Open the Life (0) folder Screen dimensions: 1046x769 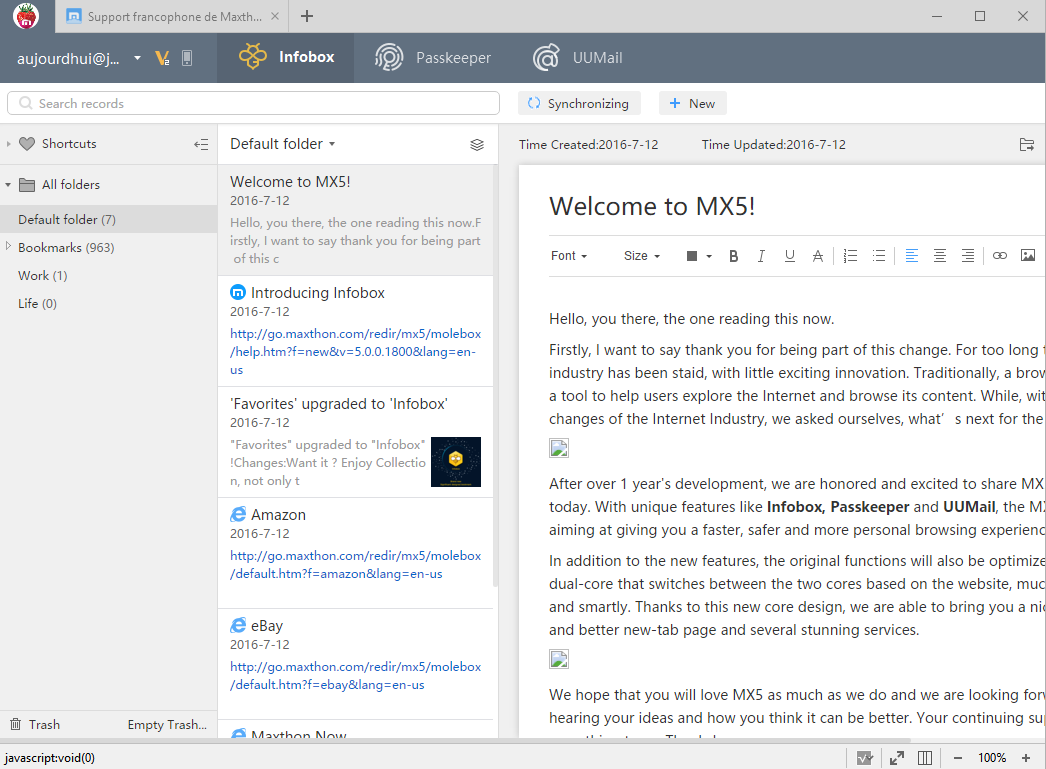point(37,303)
